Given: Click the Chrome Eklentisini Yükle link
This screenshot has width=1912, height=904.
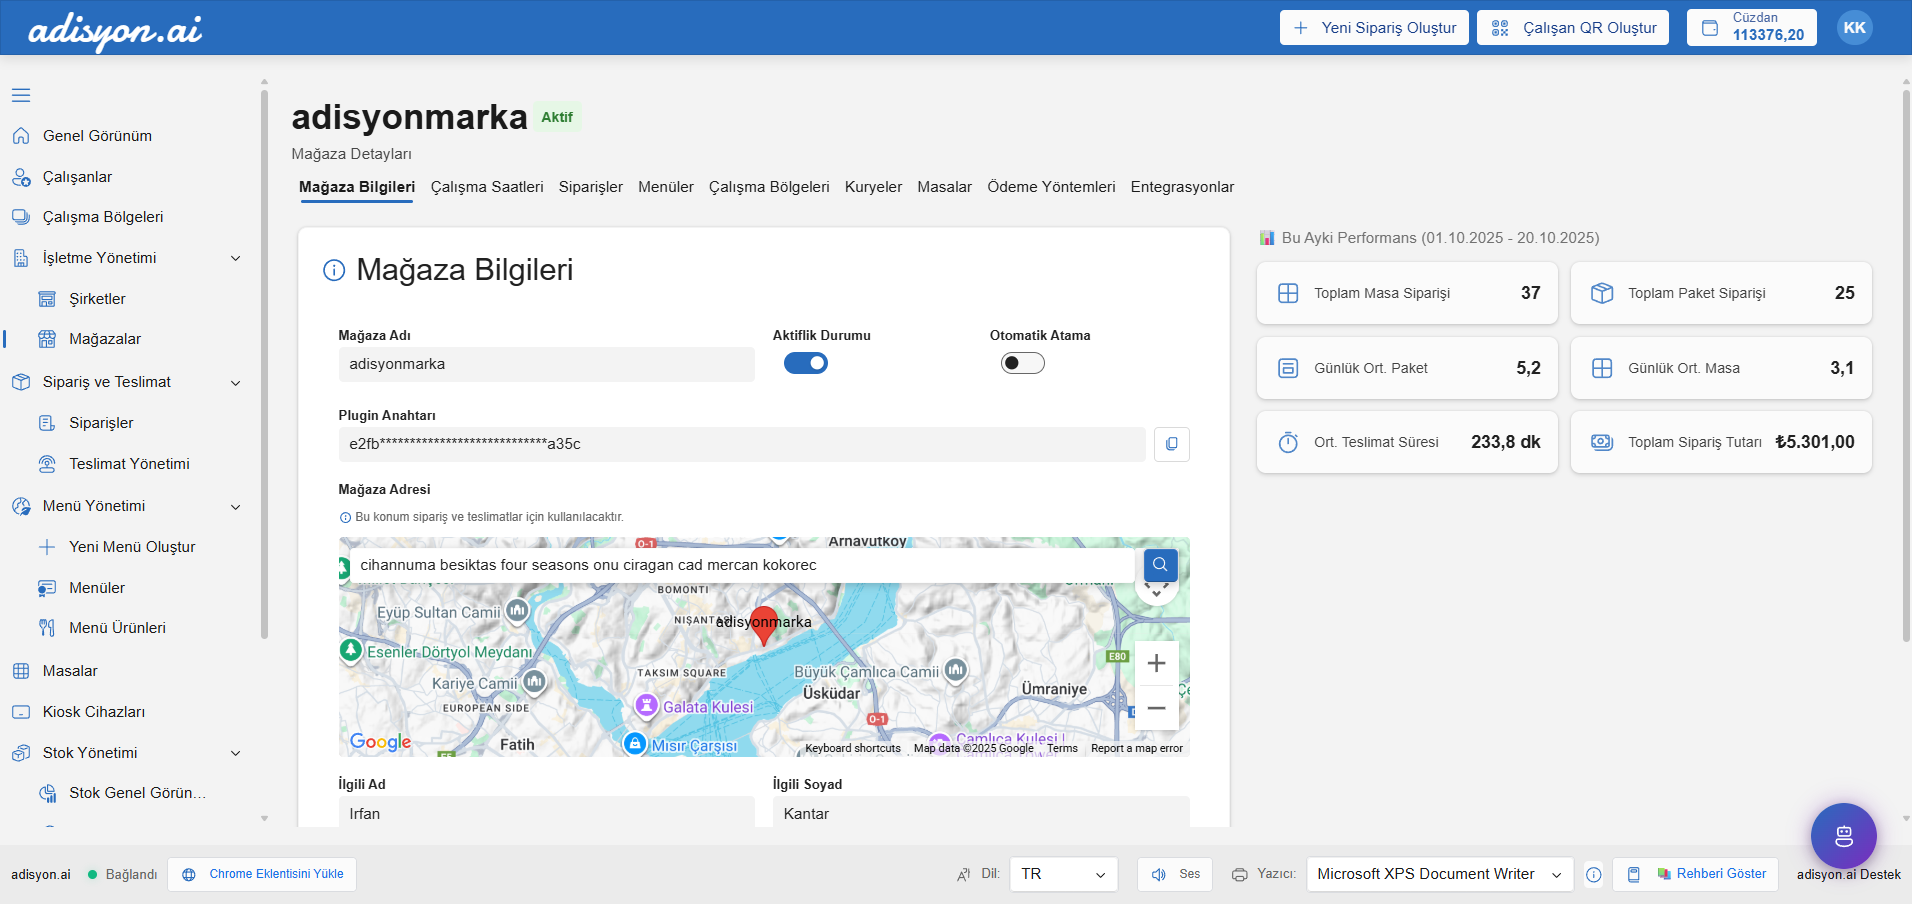Looking at the screenshot, I should [262, 874].
